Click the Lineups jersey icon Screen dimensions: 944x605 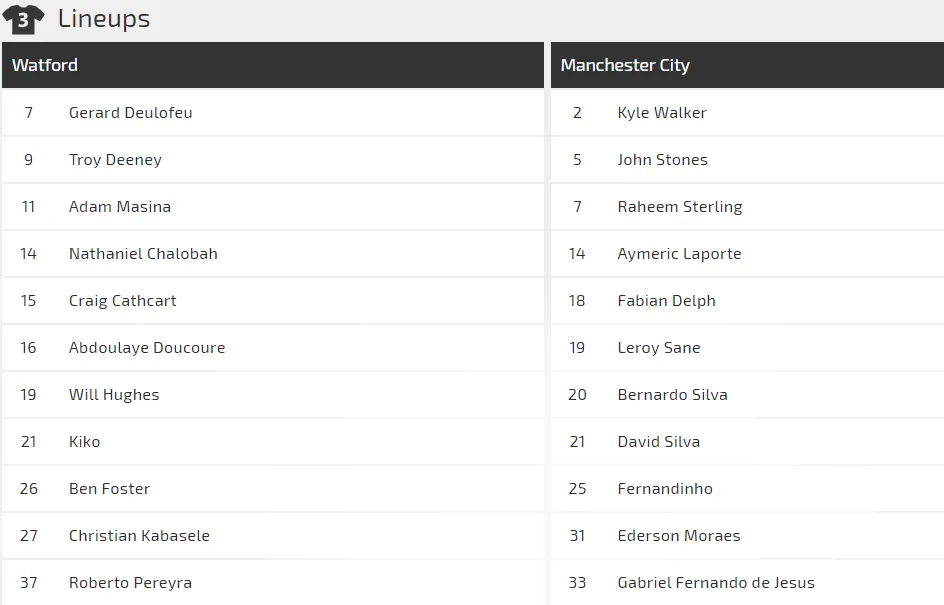tap(23, 19)
